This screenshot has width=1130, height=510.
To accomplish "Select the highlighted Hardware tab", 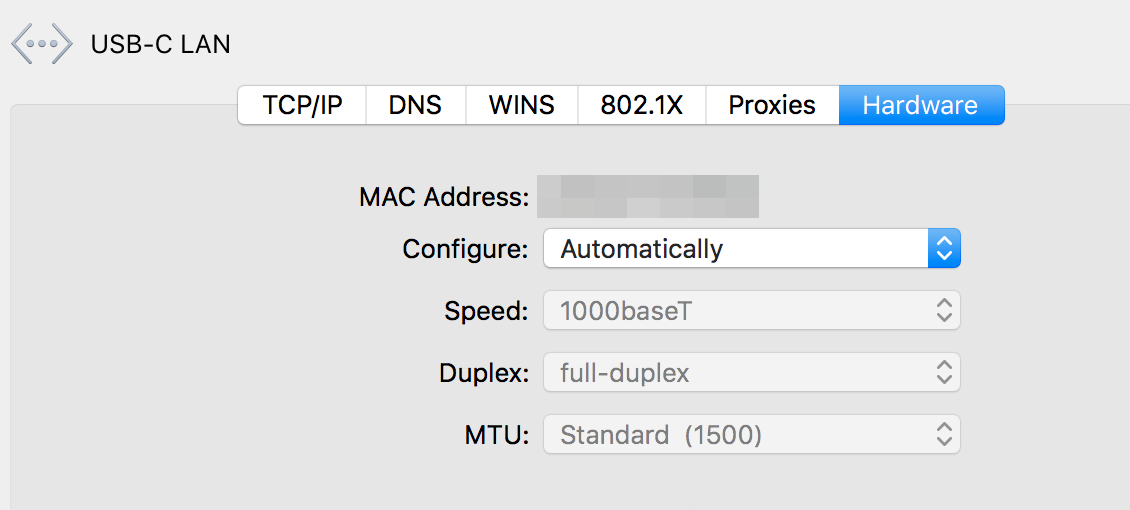I will tap(921, 105).
